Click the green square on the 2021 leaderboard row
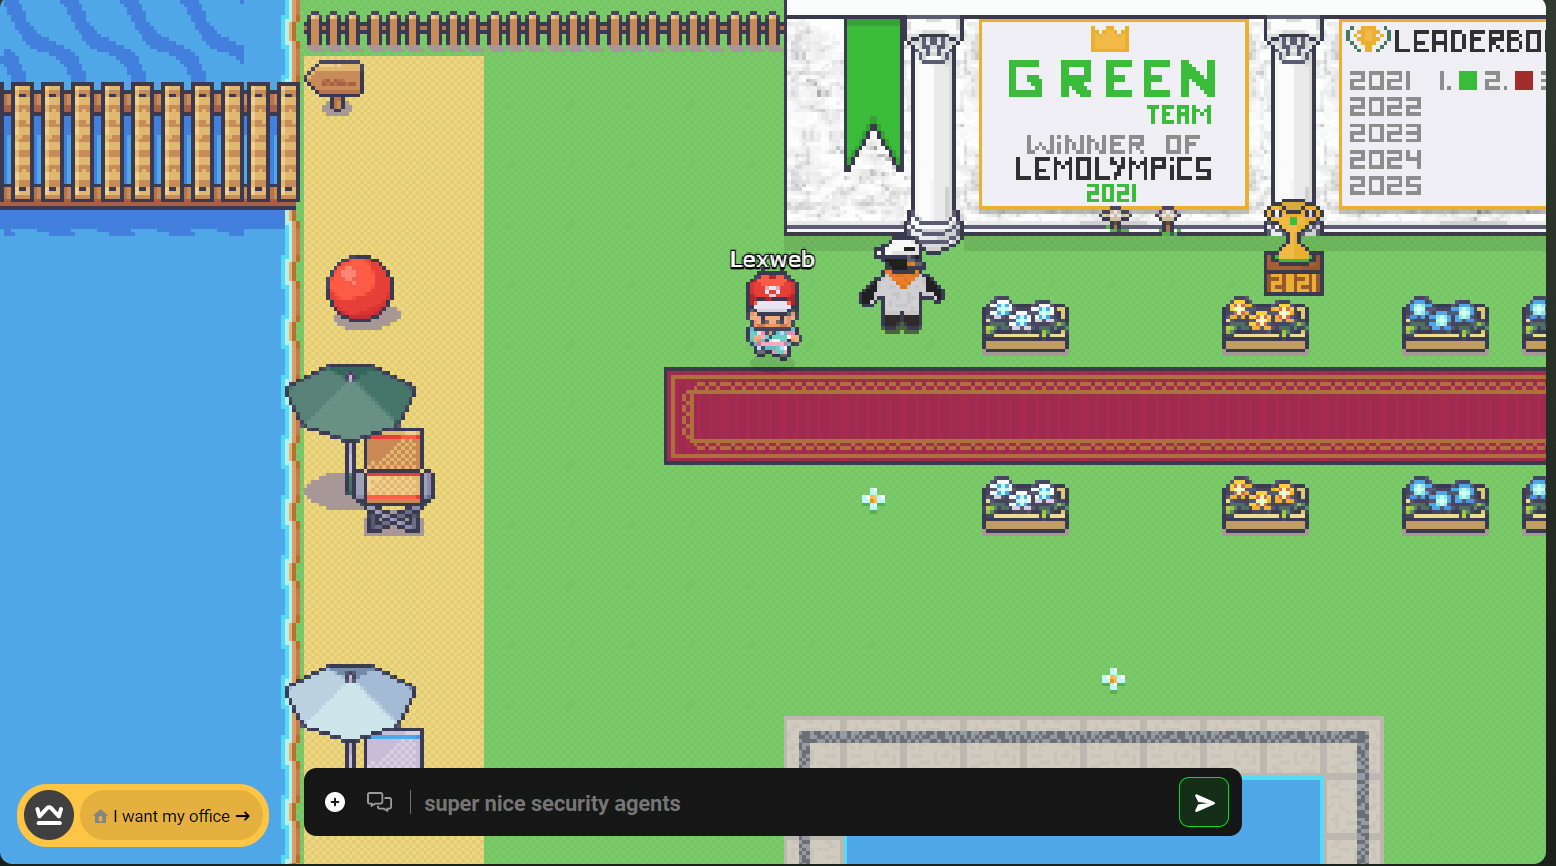1556x866 pixels. click(x=1468, y=81)
